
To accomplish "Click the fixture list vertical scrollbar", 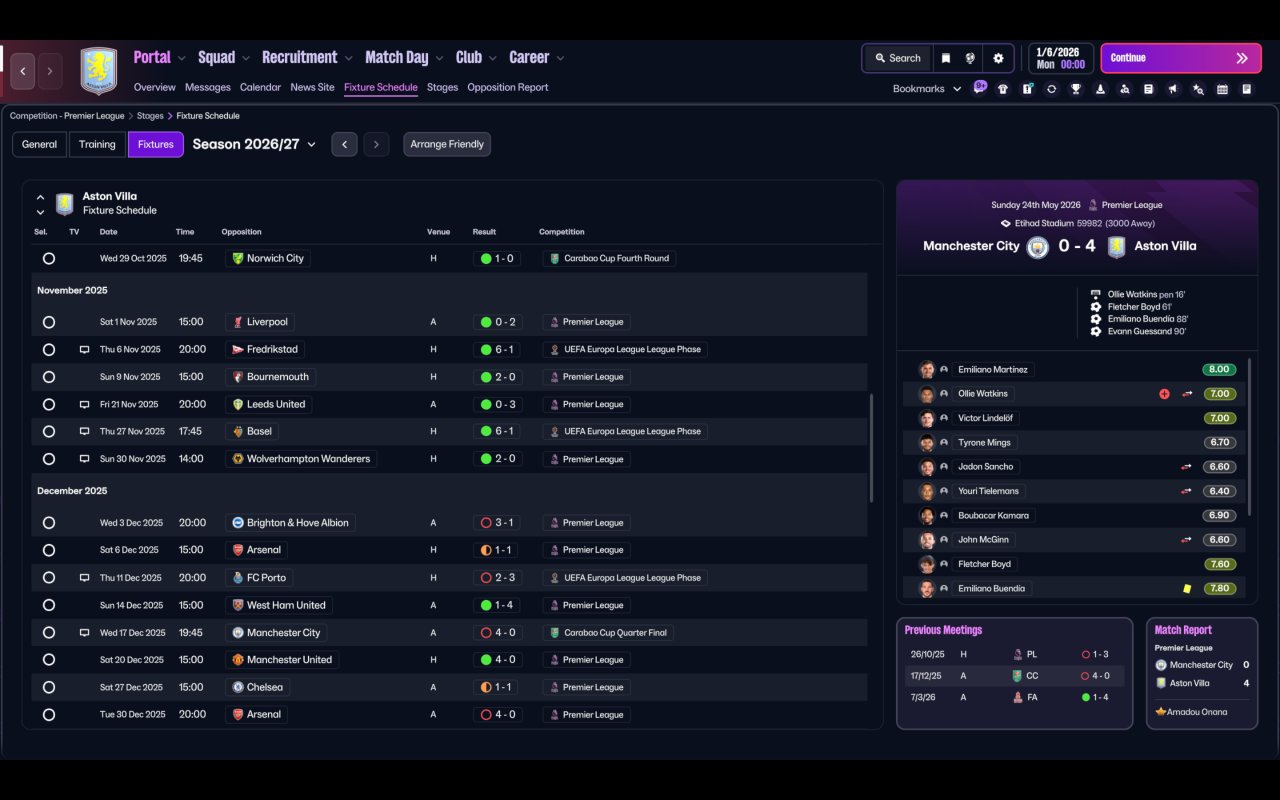I will point(871,448).
